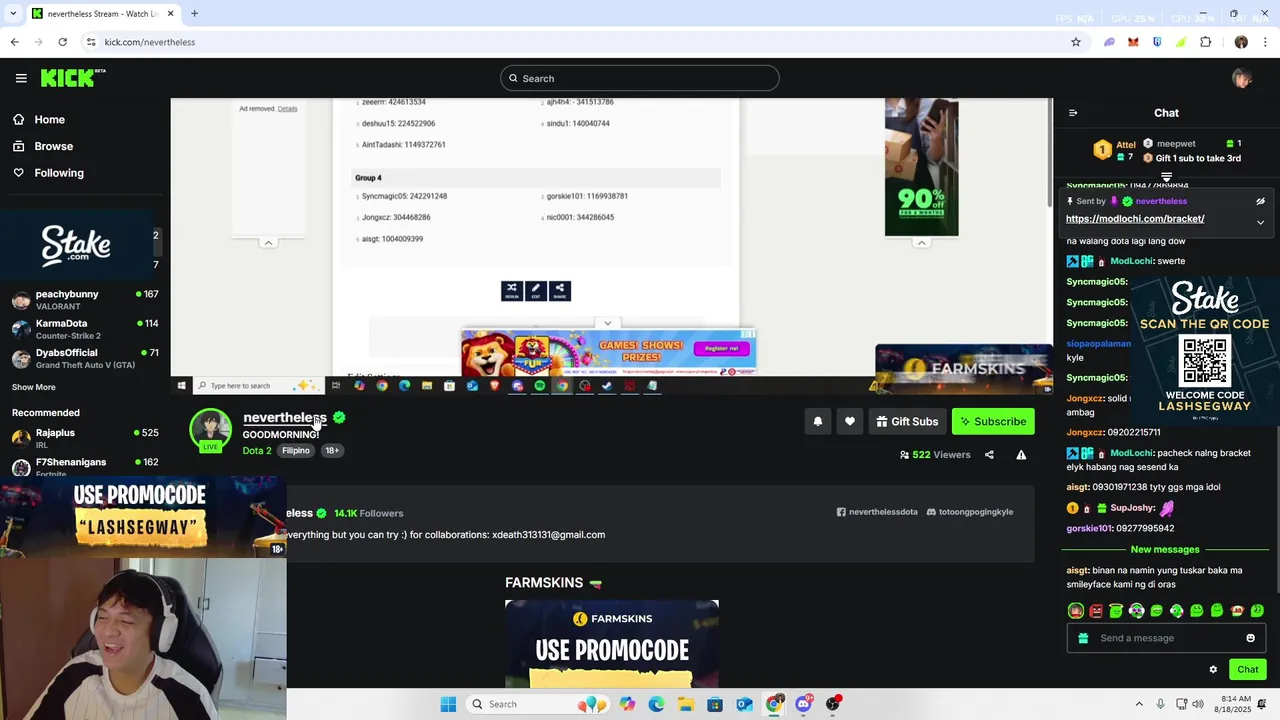This screenshot has height=720, width=1280.
Task: Click the green Subscribe button
Action: 993,421
